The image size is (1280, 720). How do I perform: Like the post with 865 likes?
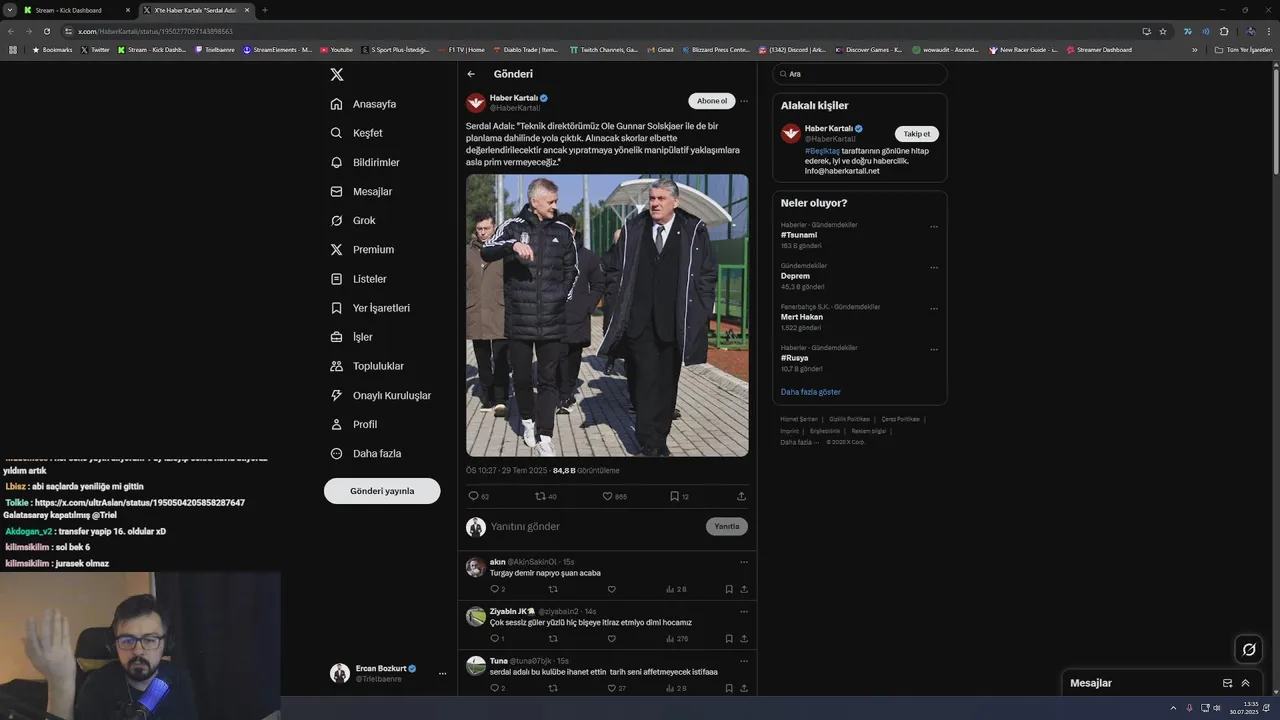[614, 496]
